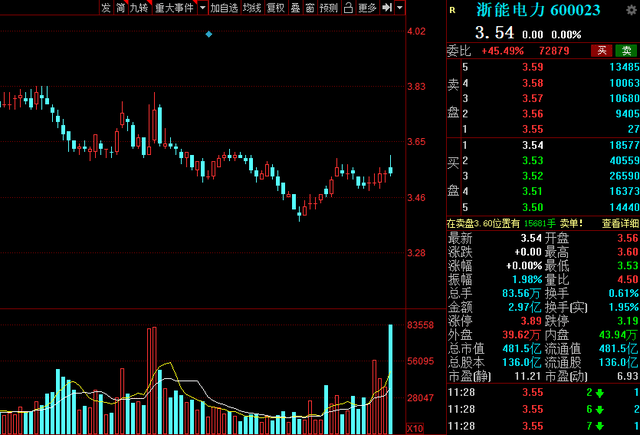The width and height of the screenshot is (640, 435).
Task: Click the lock icon in the chart toolbar
Action: (x=347, y=8)
